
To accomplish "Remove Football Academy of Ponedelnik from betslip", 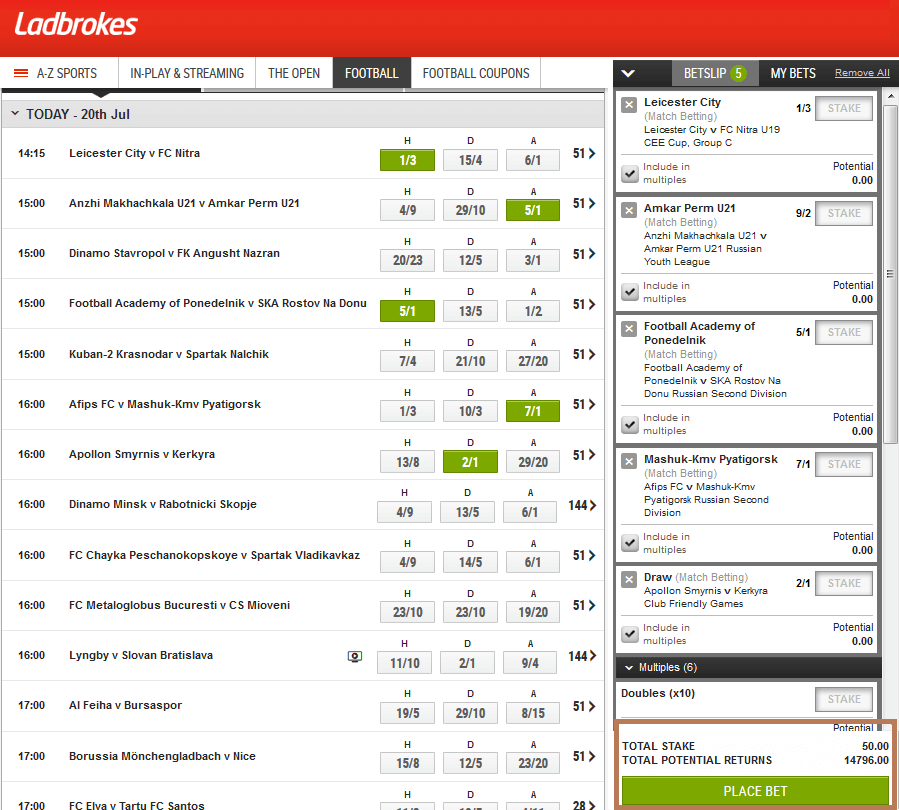I will (x=629, y=329).
